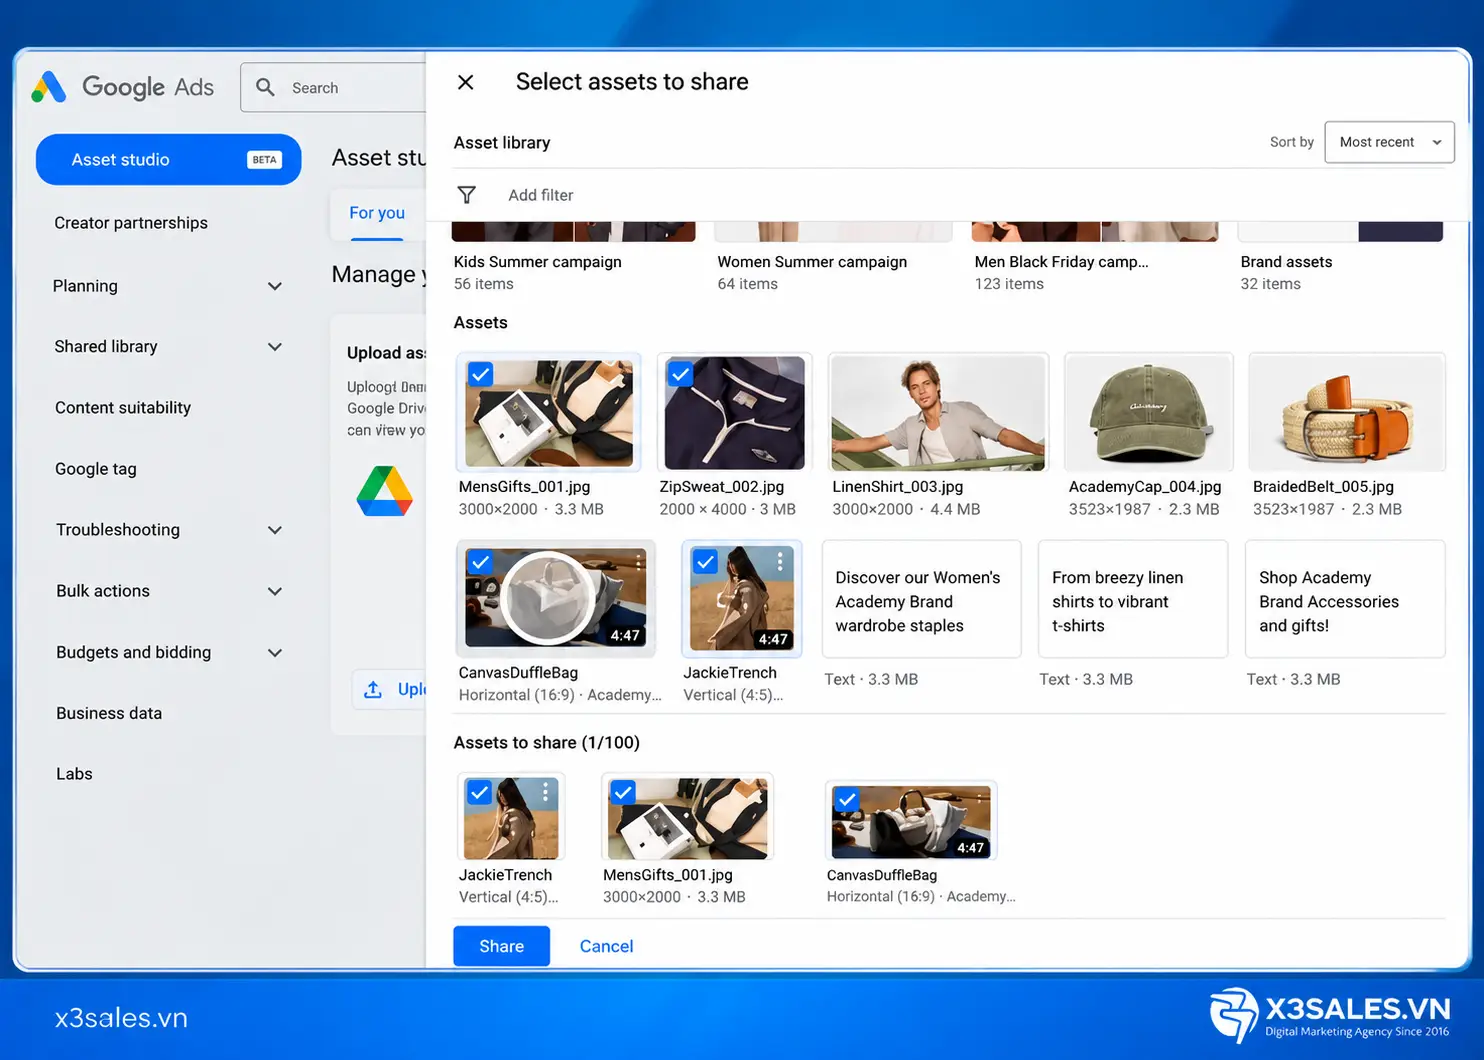Image resolution: width=1484 pixels, height=1060 pixels.
Task: Switch to the For you tab
Action: pyautogui.click(x=377, y=213)
